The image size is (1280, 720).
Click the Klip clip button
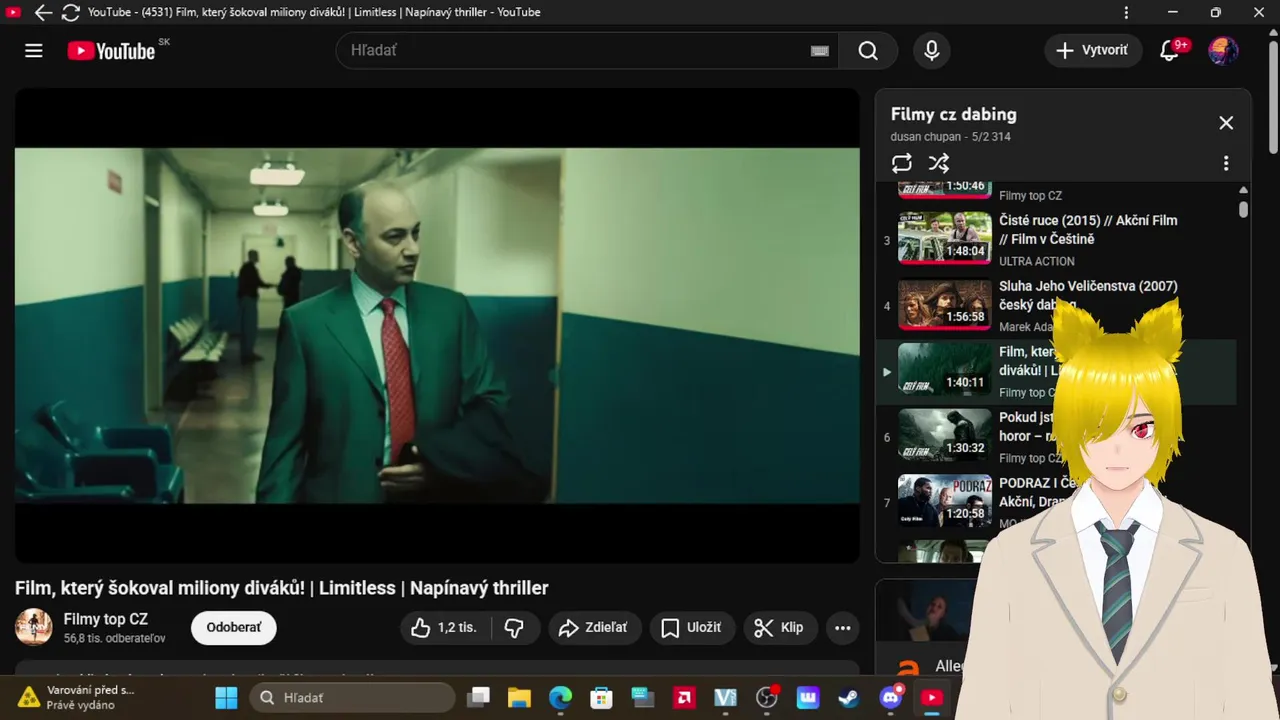pos(779,628)
